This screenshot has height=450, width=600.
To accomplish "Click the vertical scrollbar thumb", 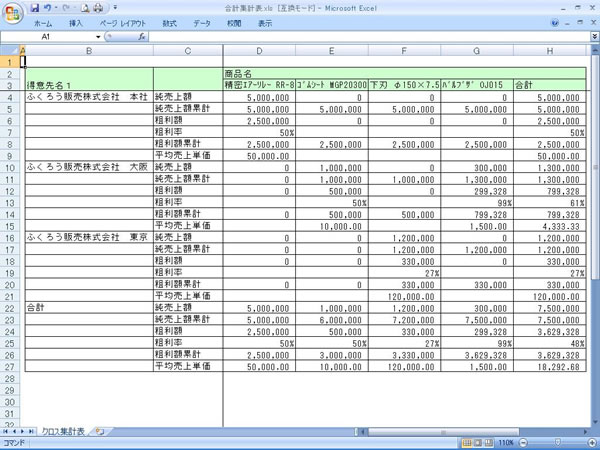I will point(595,167).
